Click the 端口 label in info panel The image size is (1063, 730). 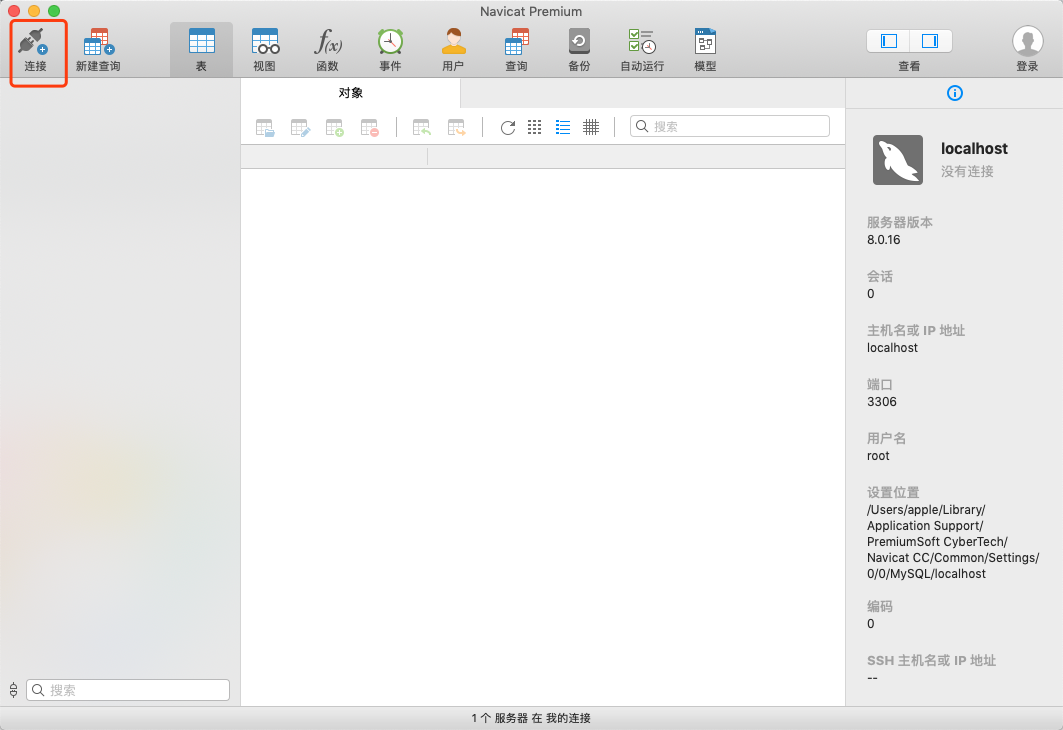[x=880, y=384]
